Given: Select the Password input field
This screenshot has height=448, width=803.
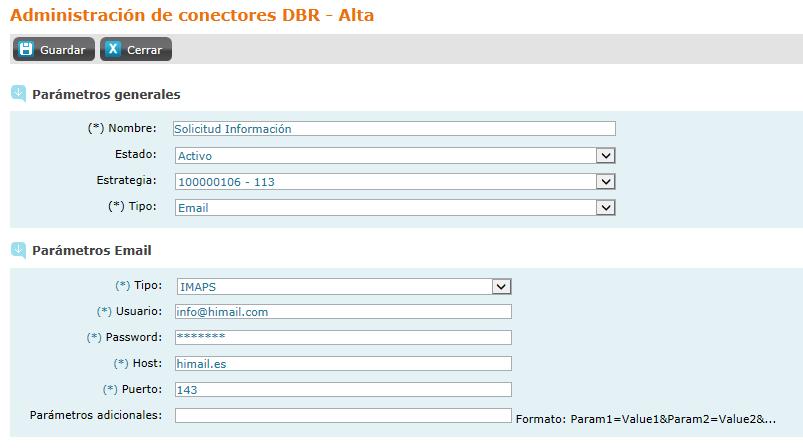Looking at the screenshot, I should (343, 337).
